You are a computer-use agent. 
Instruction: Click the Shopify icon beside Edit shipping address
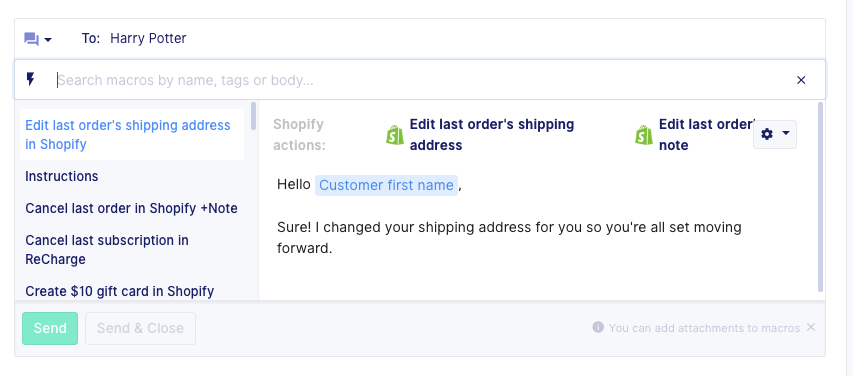pos(395,134)
